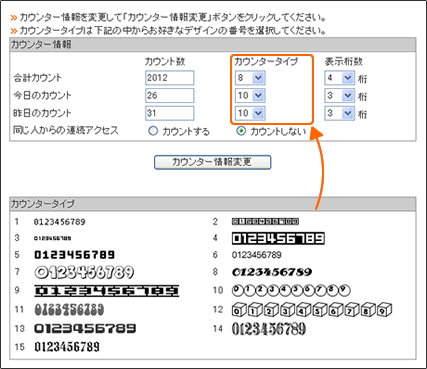The height and width of the screenshot is (369, 427).
Task: Open counter type dropdown for 今日のカウント
Action: [x=250, y=96]
